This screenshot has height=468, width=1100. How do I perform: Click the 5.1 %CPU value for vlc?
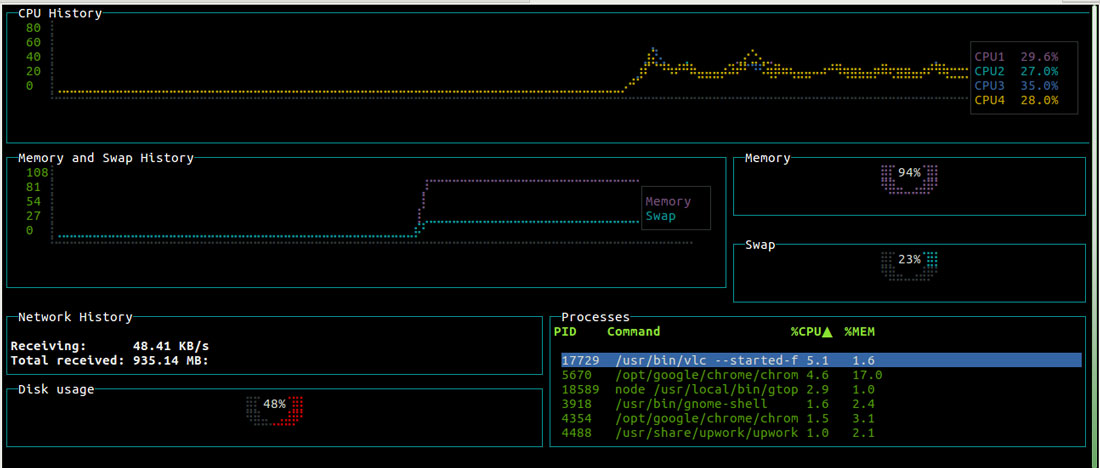817,360
